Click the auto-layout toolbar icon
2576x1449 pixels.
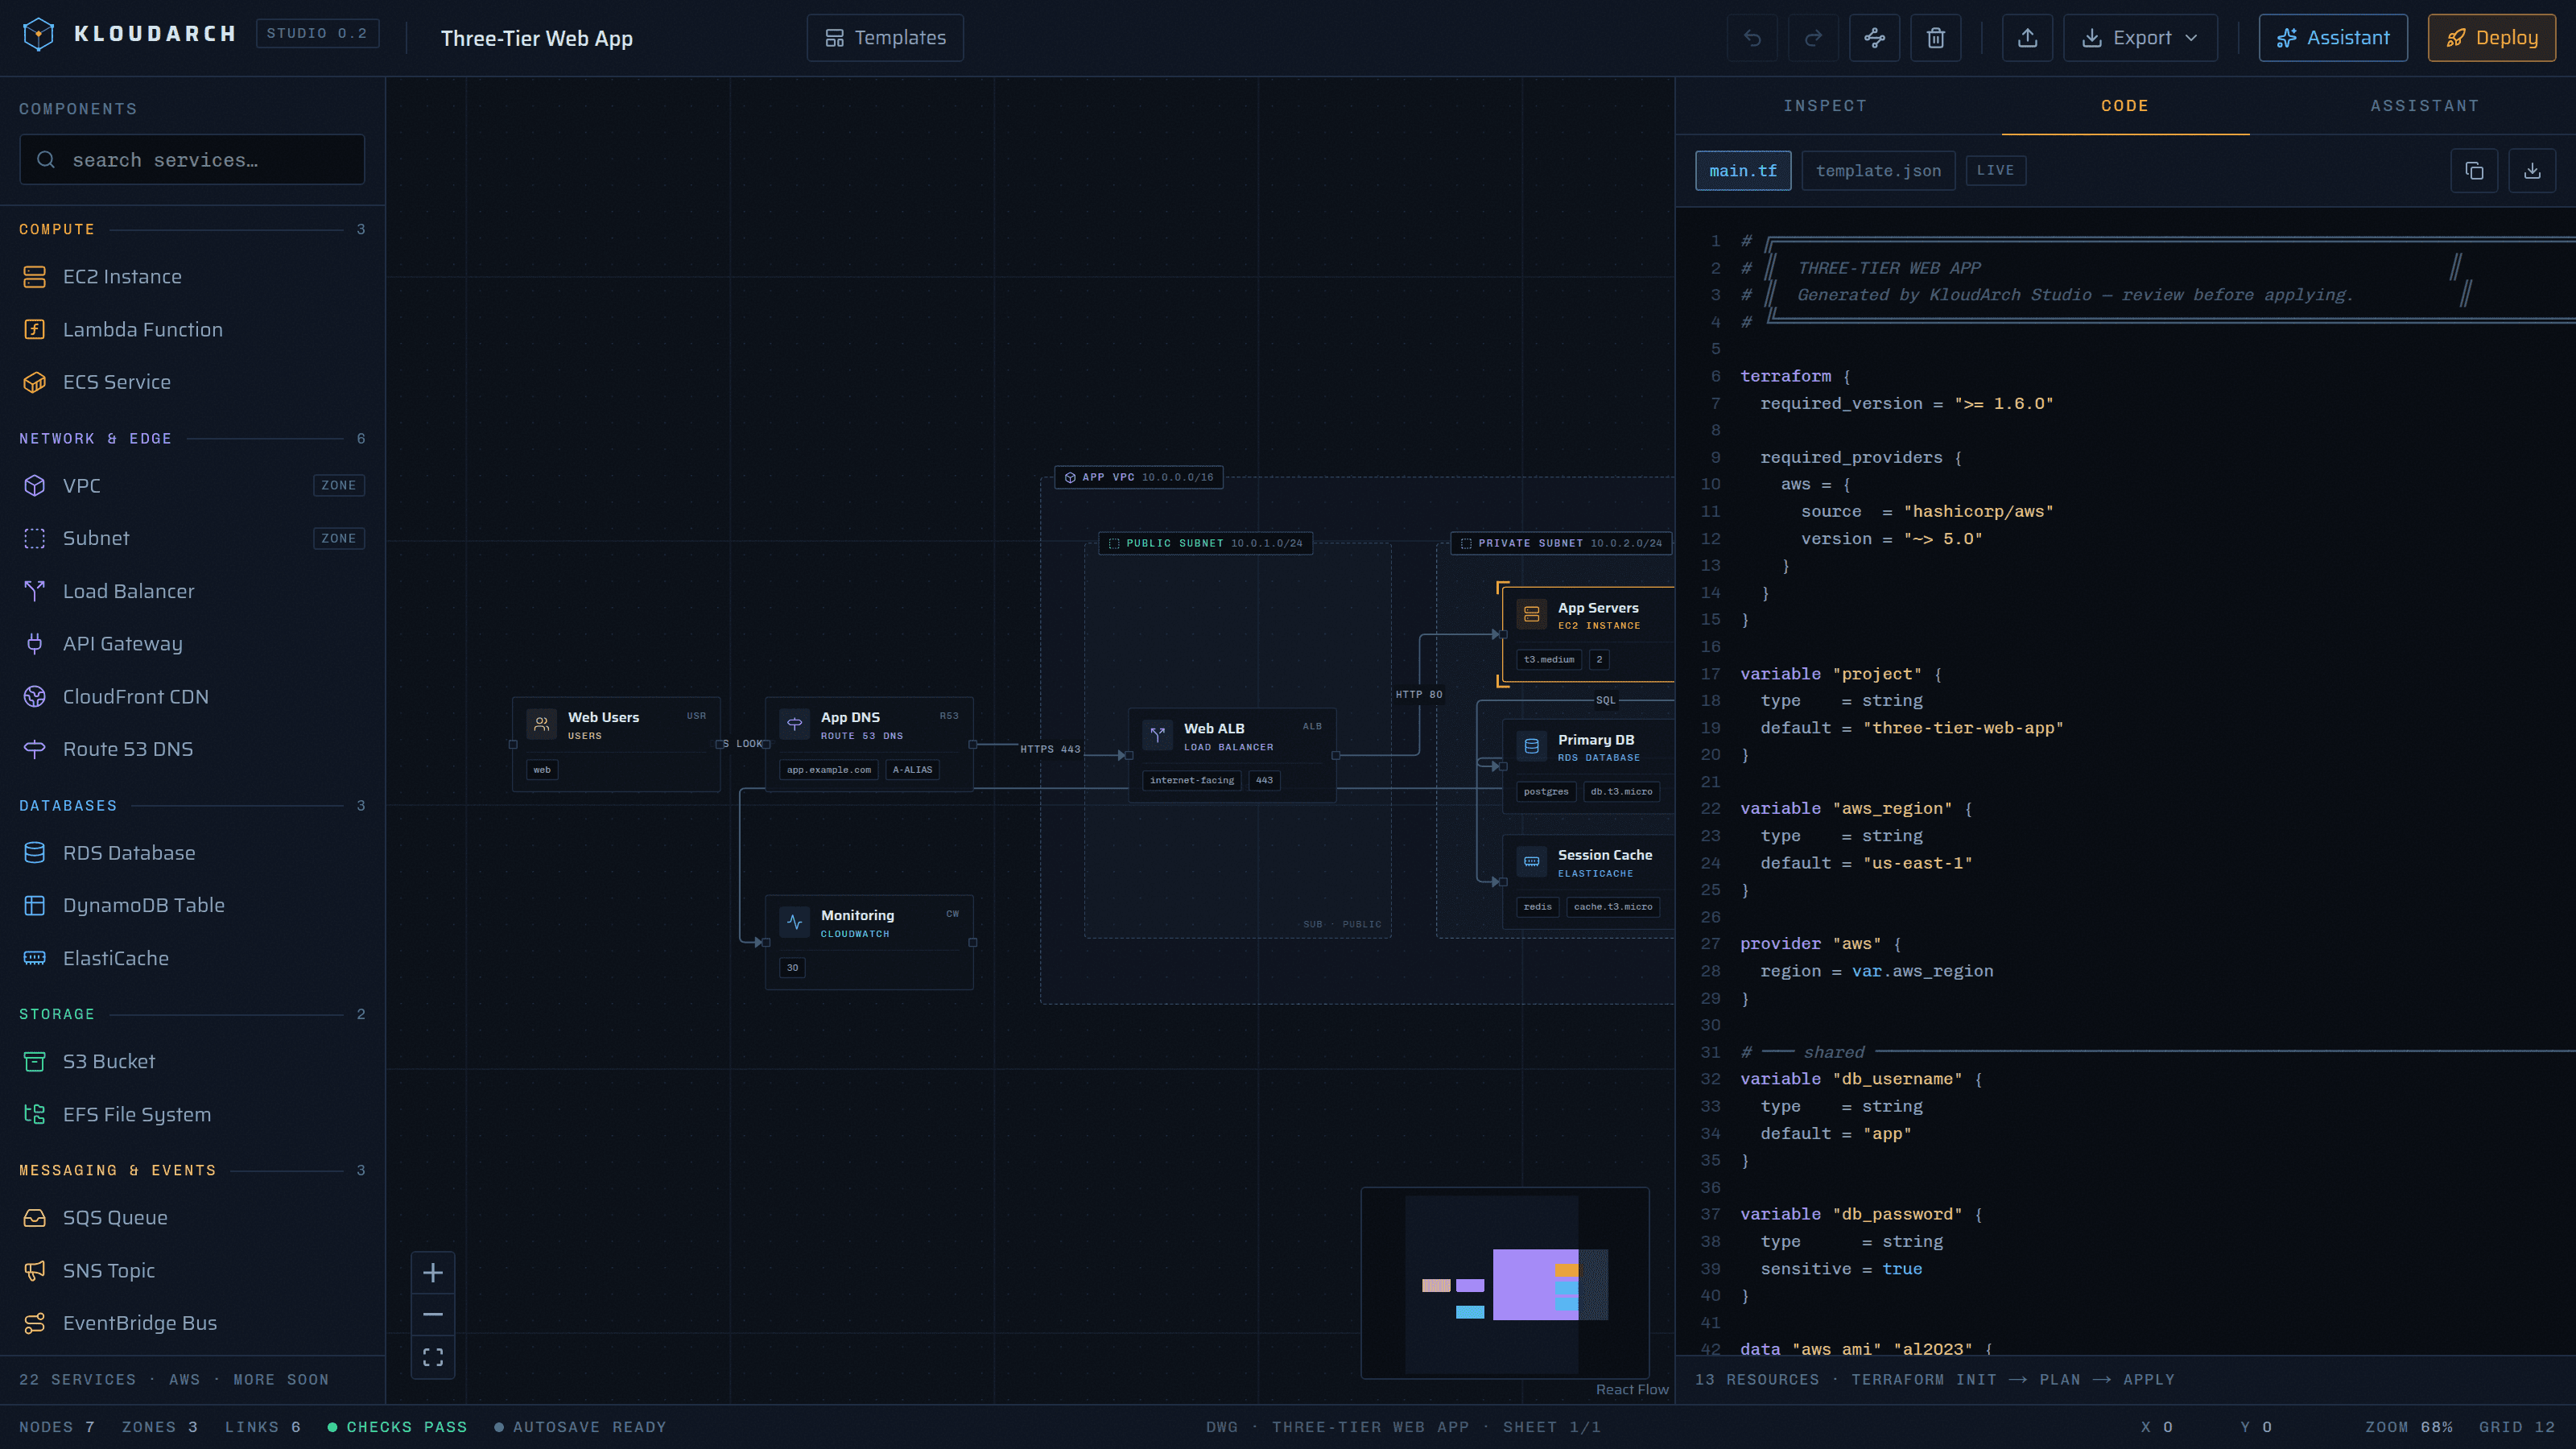(1875, 38)
